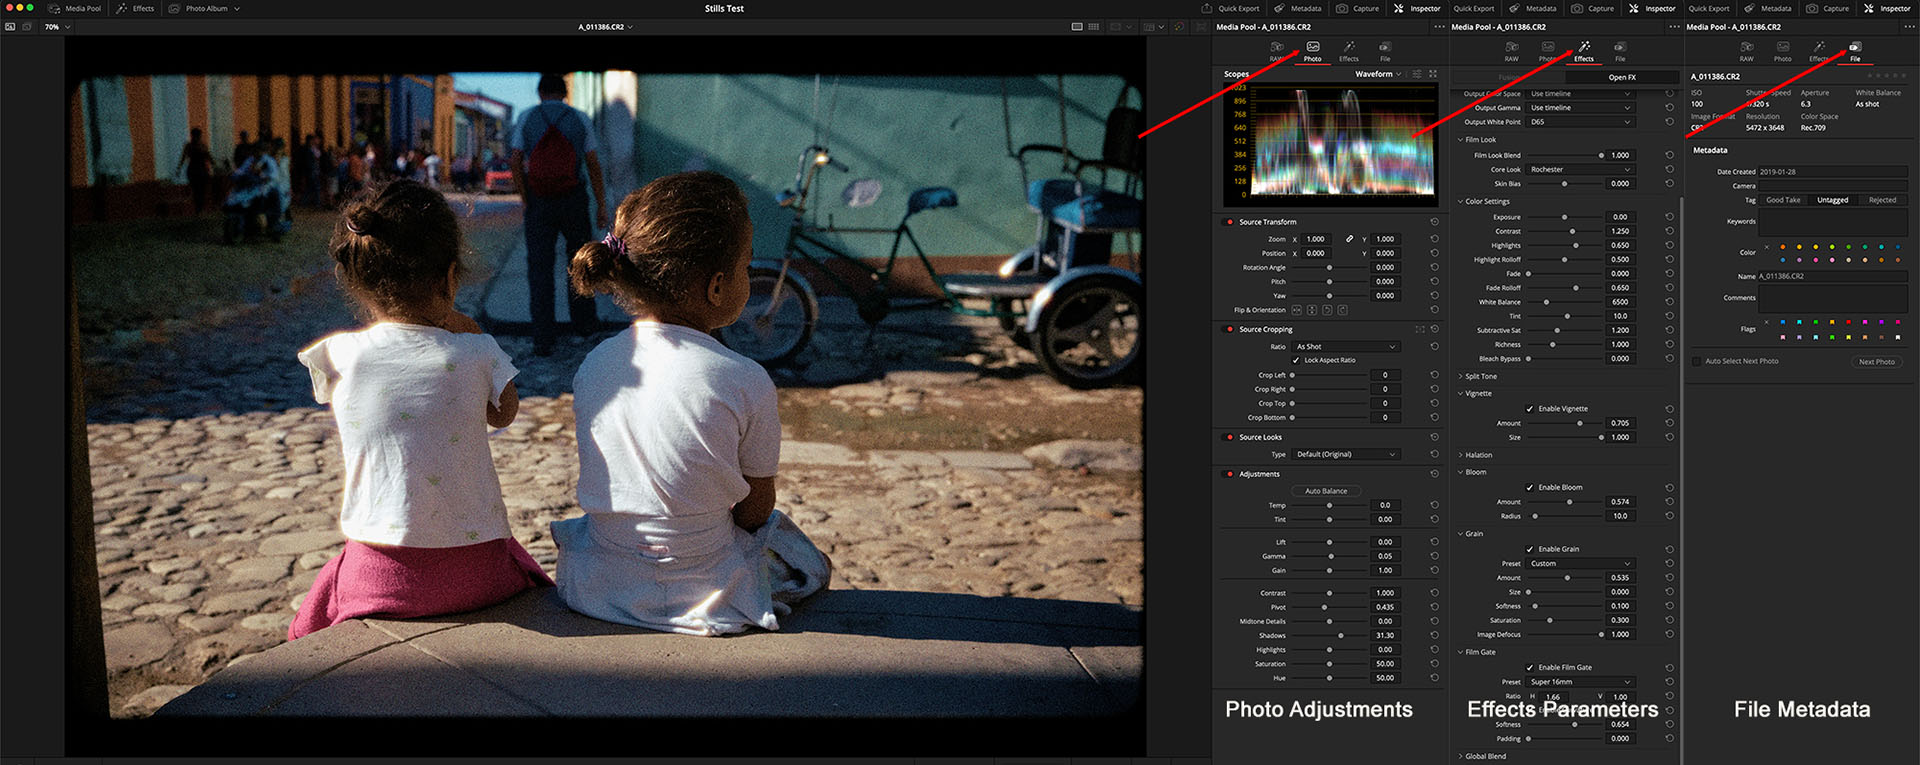Click the Next Photo button

(x=1877, y=362)
